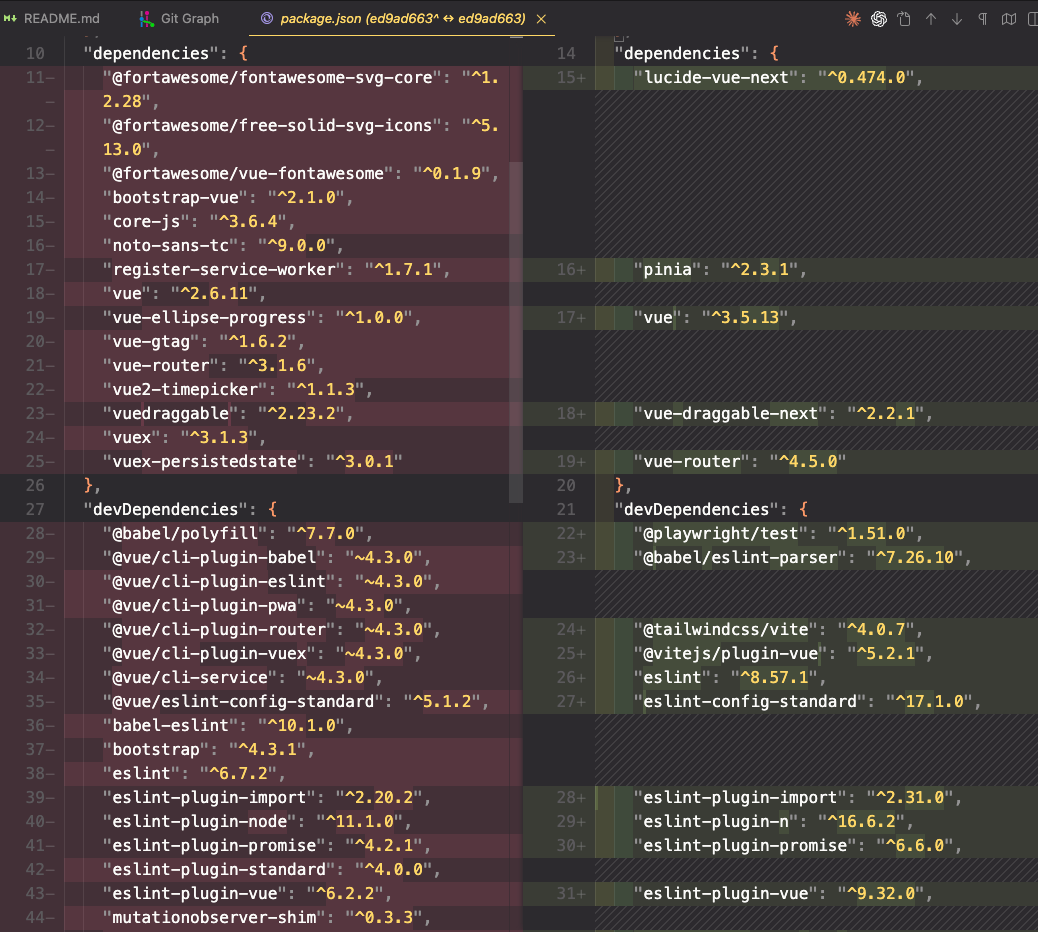This screenshot has width=1038, height=932.
Task: Click the left pane vertical scrollbar
Action: [515, 330]
